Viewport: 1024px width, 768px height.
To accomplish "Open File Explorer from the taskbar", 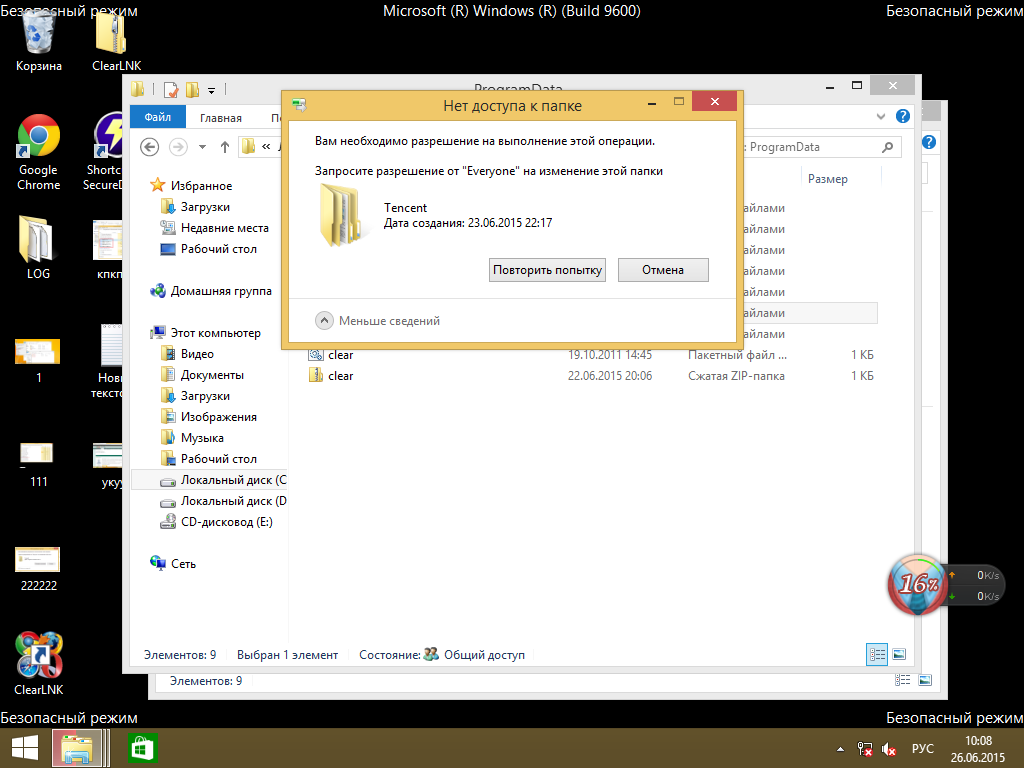I will click(77, 748).
